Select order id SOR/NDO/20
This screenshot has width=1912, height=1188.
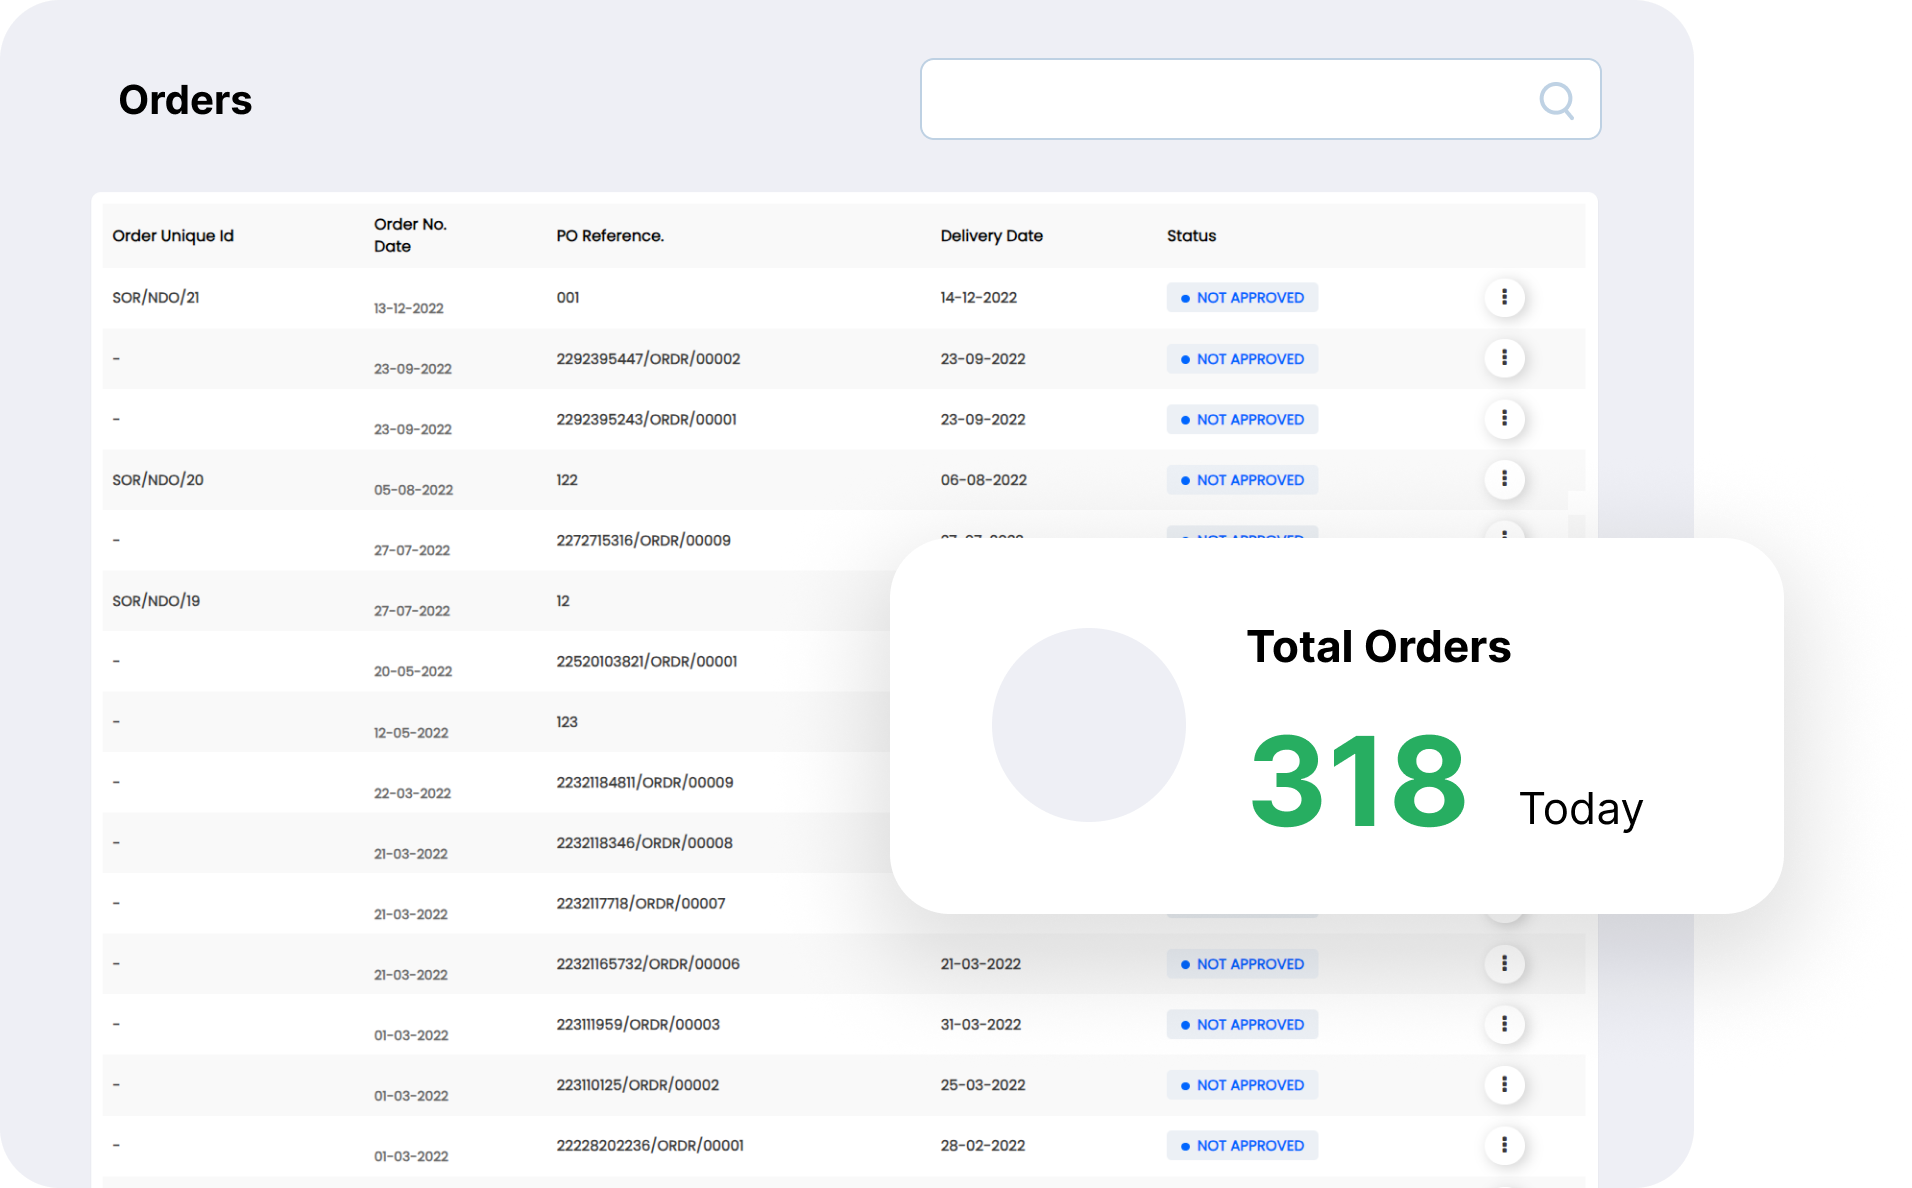coord(158,480)
